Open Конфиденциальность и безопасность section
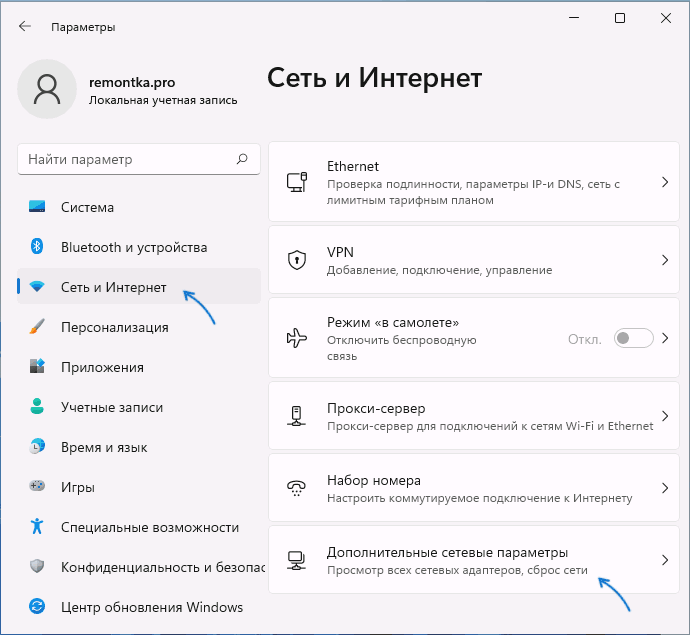Image resolution: width=690 pixels, height=635 pixels. click(x=139, y=567)
